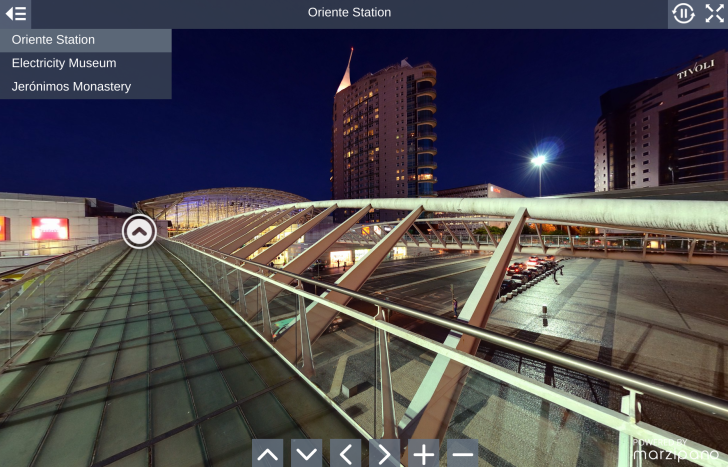This screenshot has width=728, height=467.
Task: Click the TIVOLI sign on the building
Action: pos(695,70)
